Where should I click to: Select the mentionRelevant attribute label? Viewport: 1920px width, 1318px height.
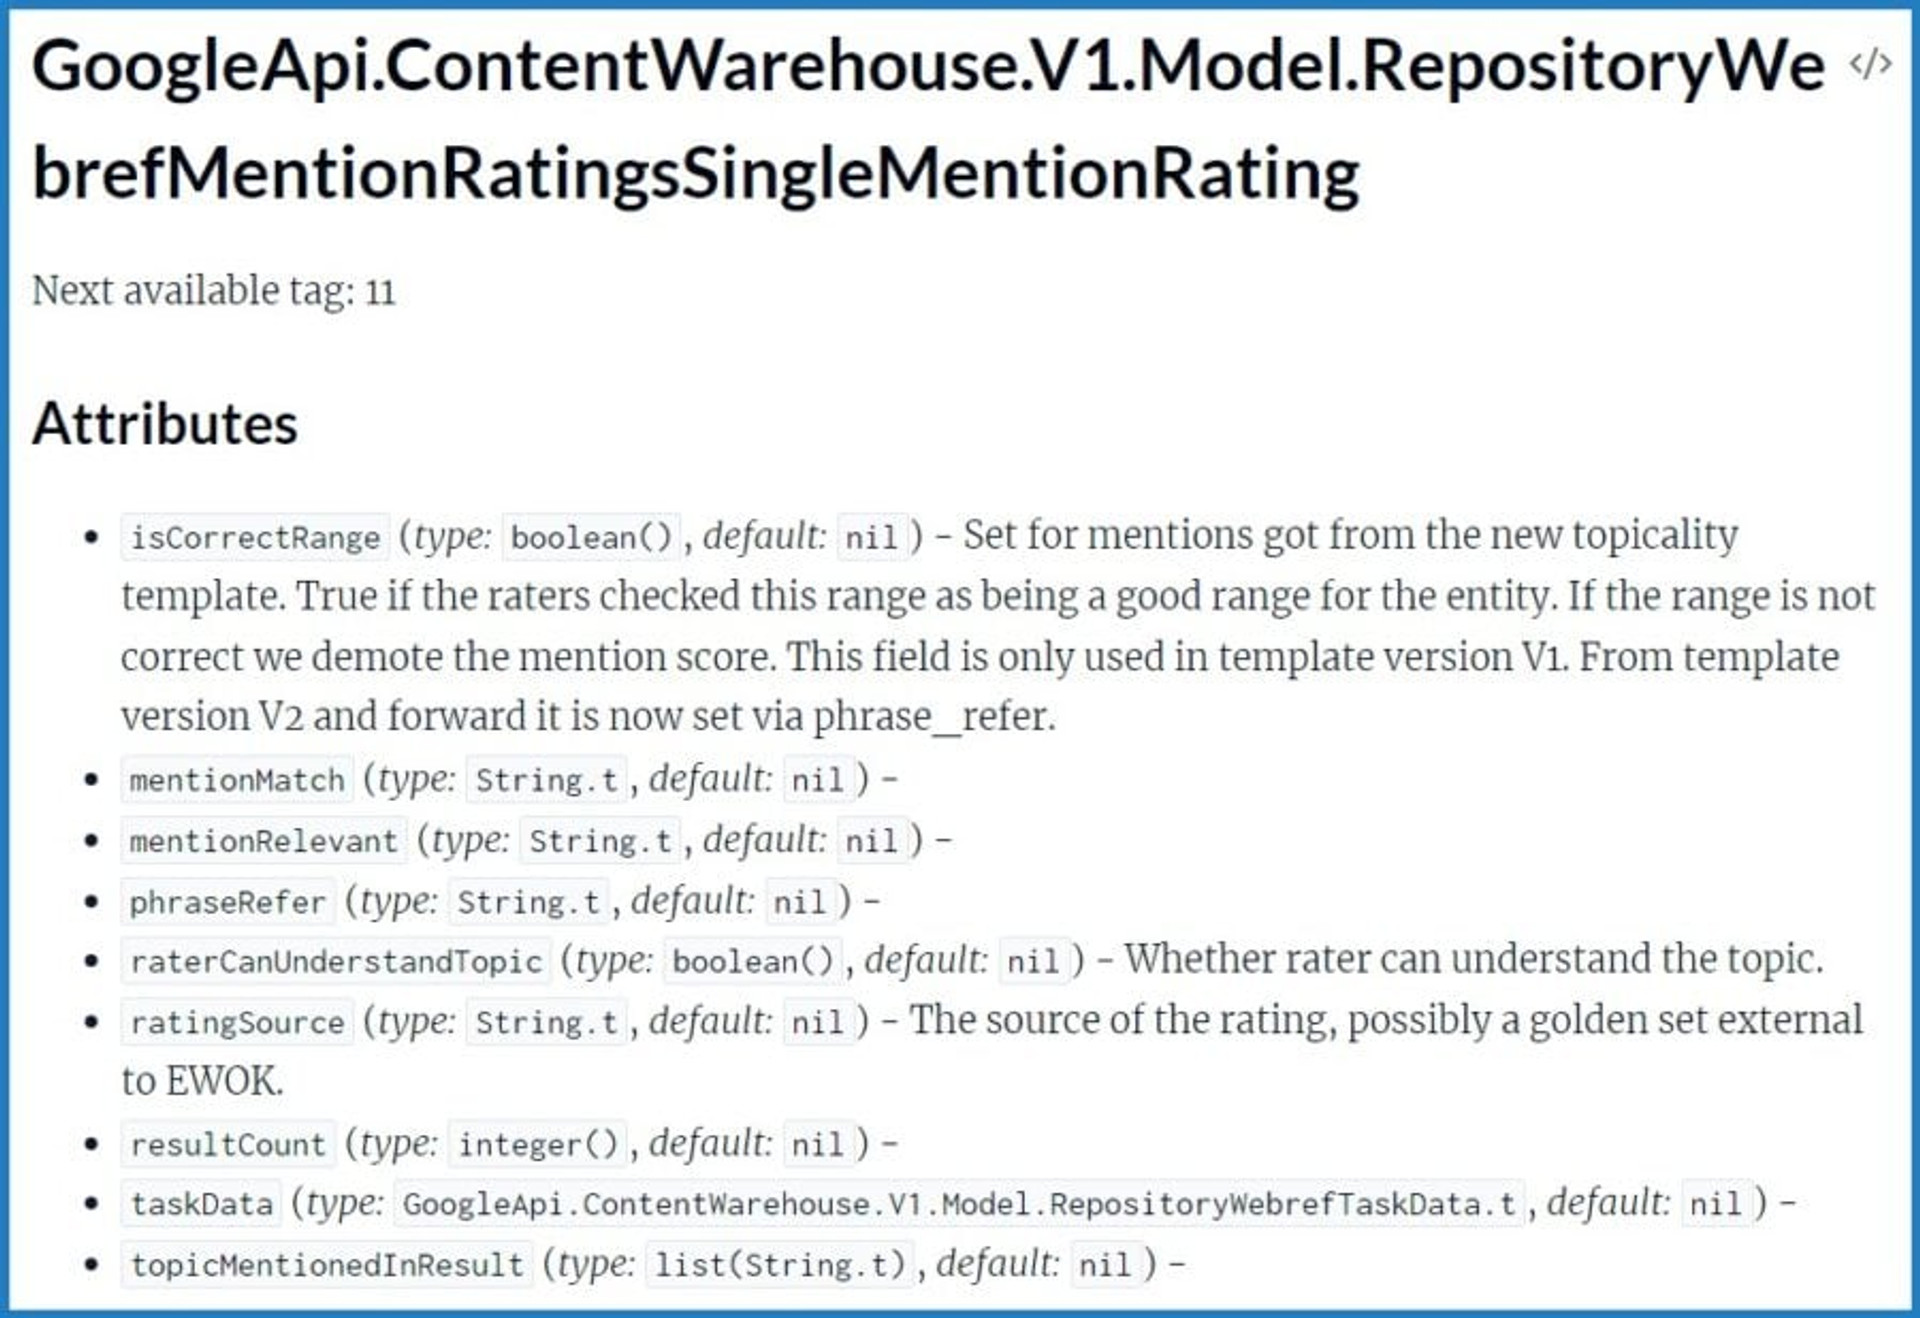(x=264, y=841)
